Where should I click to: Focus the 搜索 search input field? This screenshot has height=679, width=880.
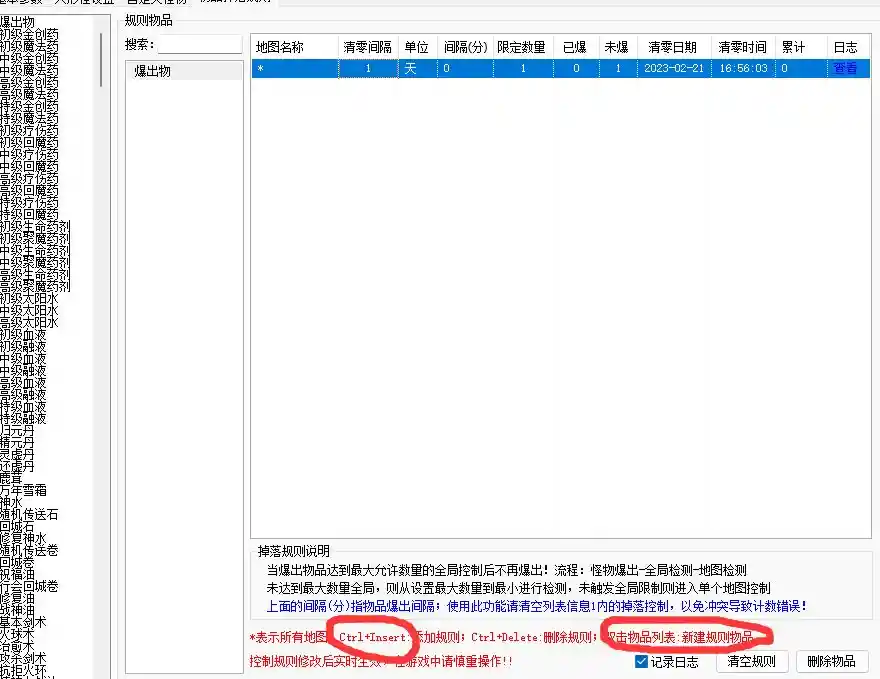(200, 44)
